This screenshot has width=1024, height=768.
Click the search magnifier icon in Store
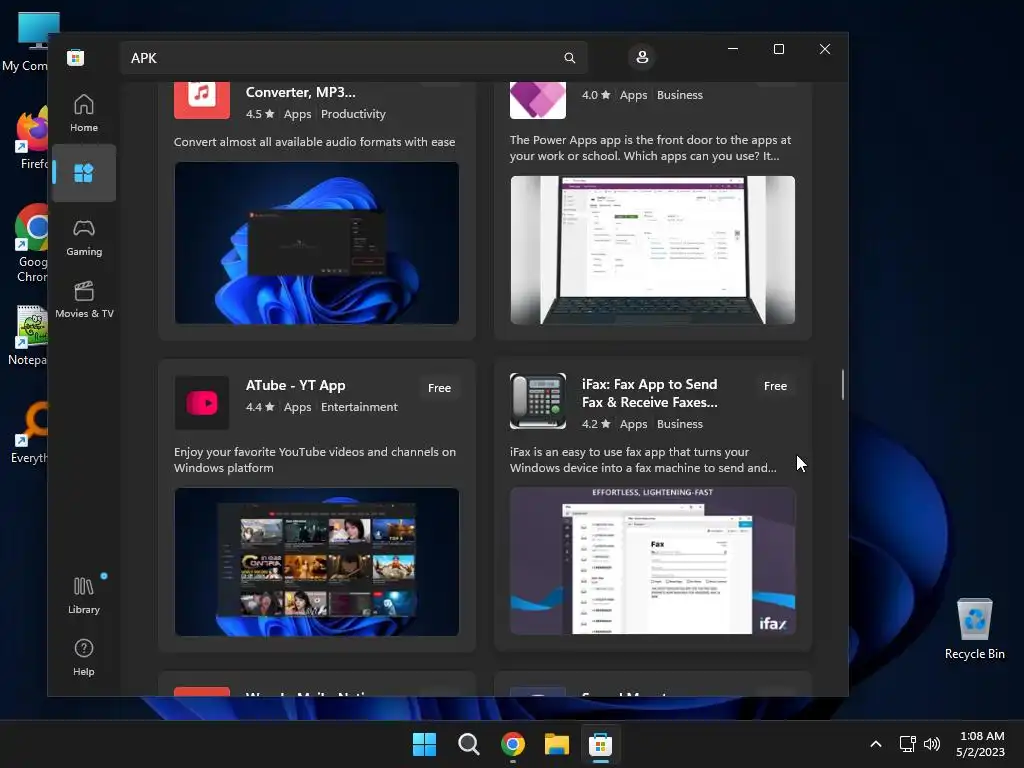point(569,57)
